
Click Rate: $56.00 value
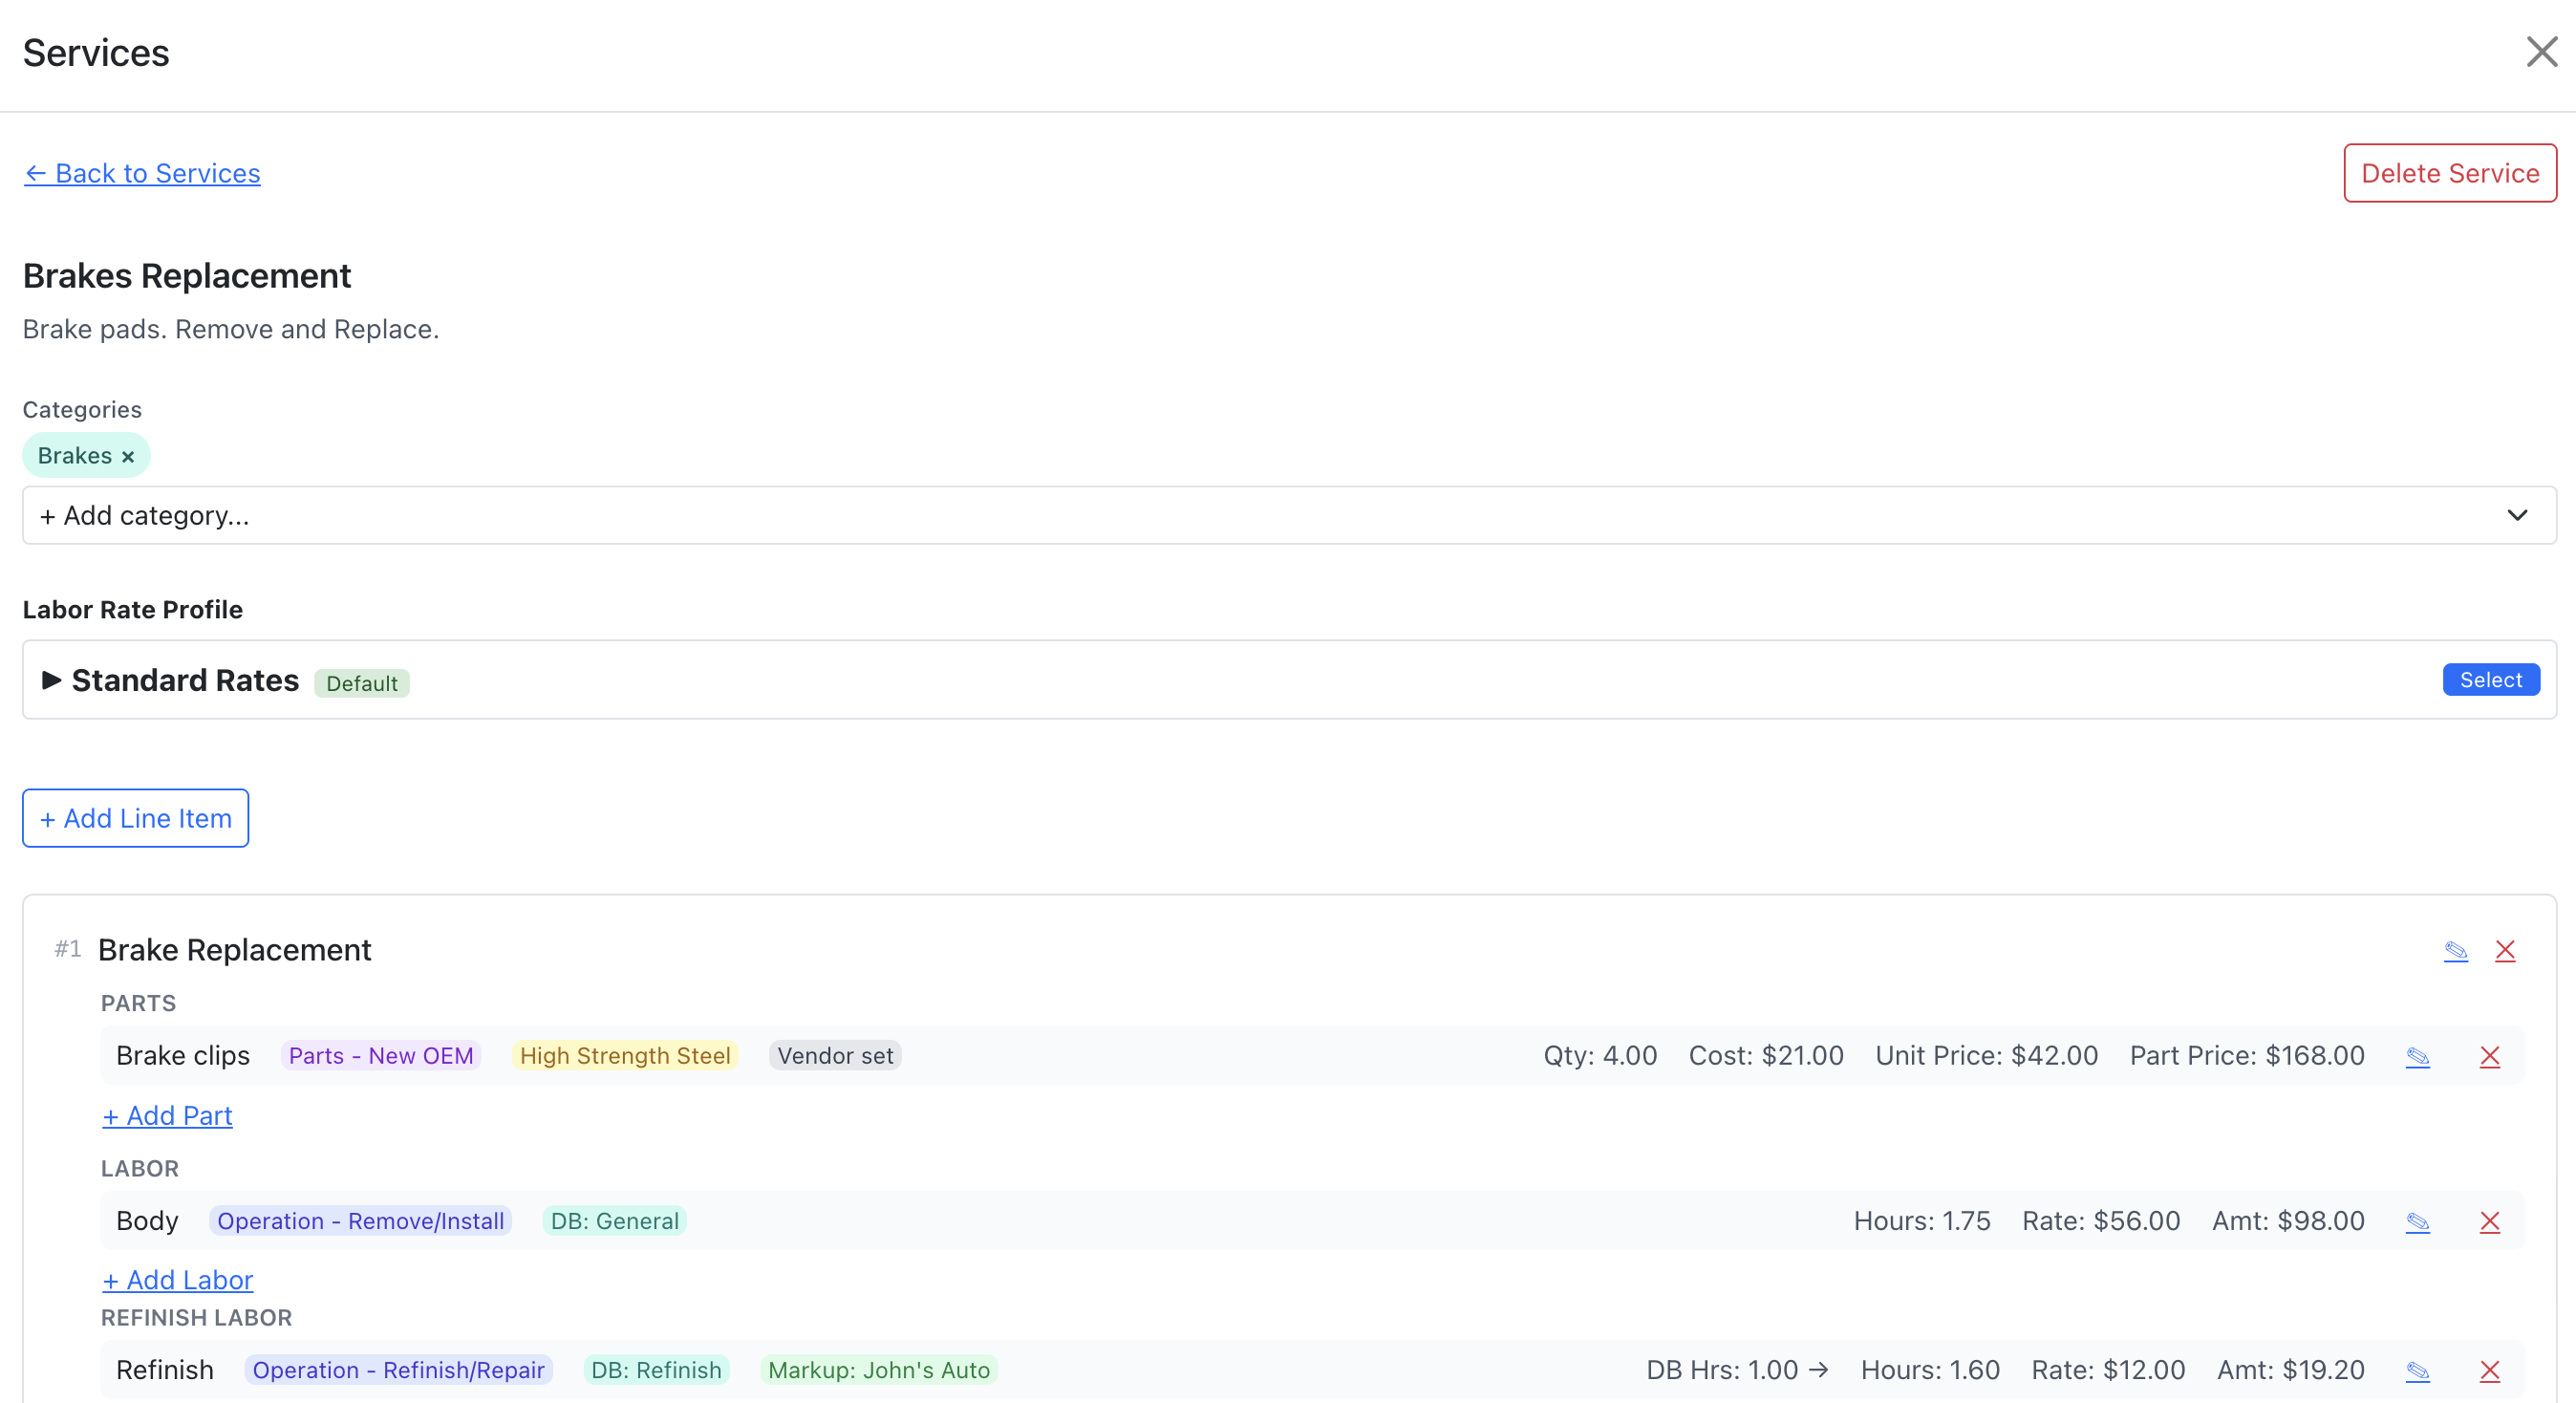(x=2101, y=1221)
